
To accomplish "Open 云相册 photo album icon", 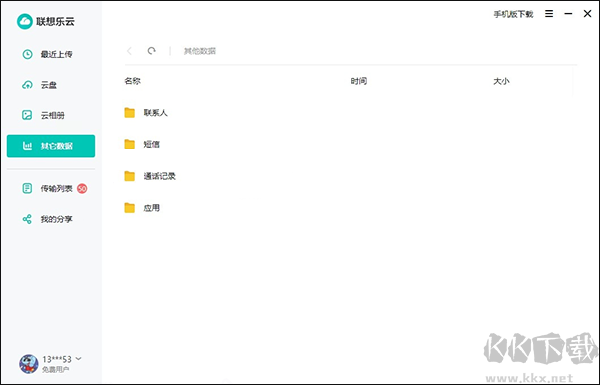I will [27, 115].
